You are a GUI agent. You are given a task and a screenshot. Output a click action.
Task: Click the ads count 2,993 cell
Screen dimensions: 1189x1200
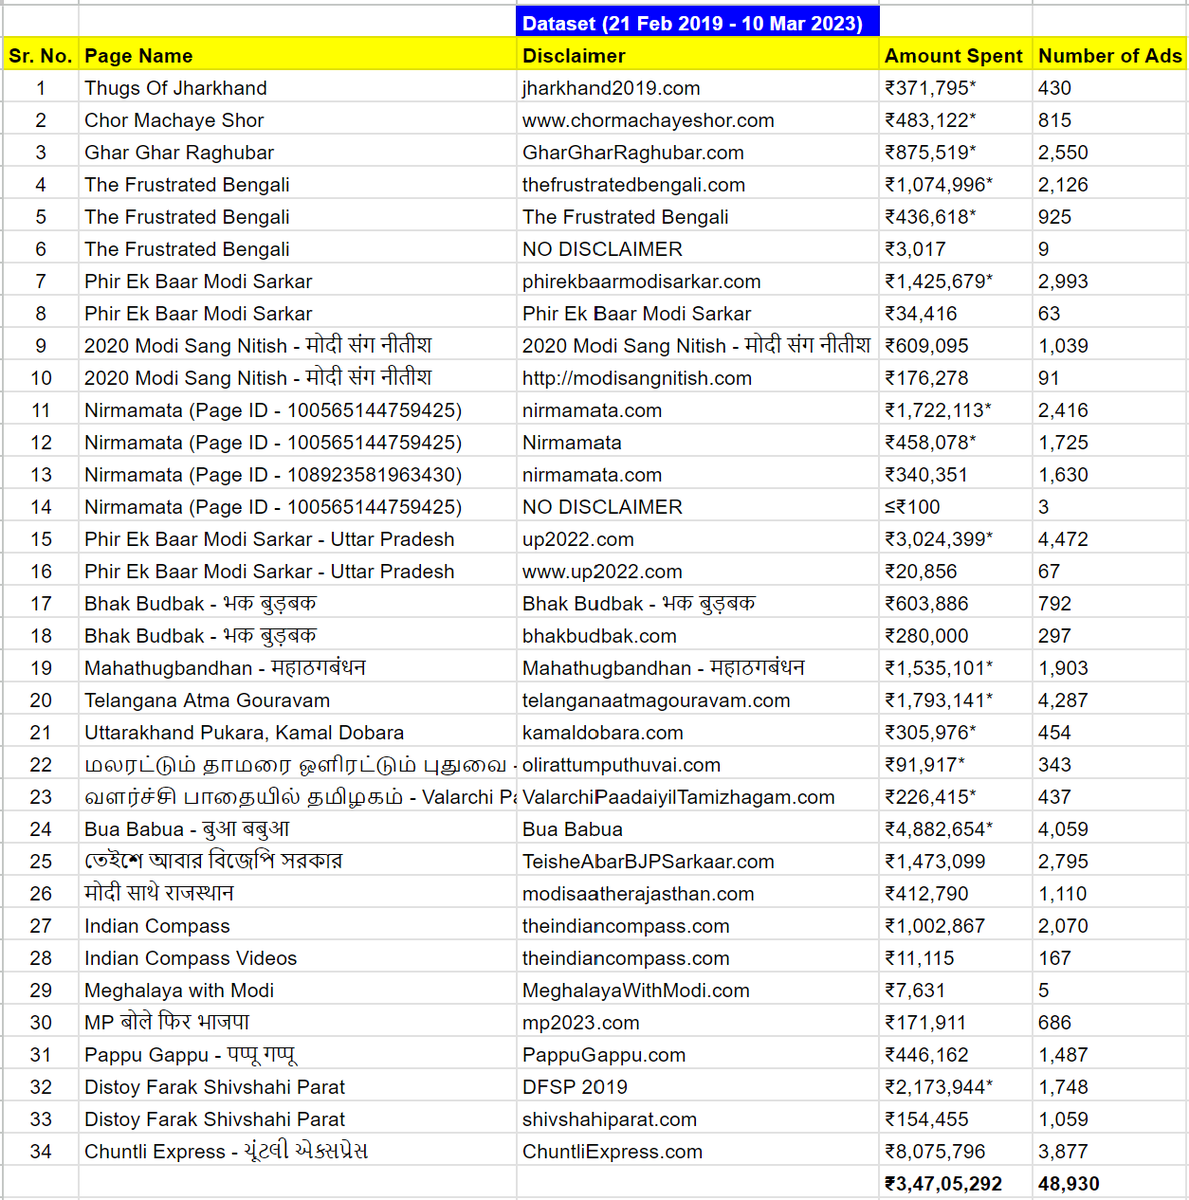[x=1110, y=281]
